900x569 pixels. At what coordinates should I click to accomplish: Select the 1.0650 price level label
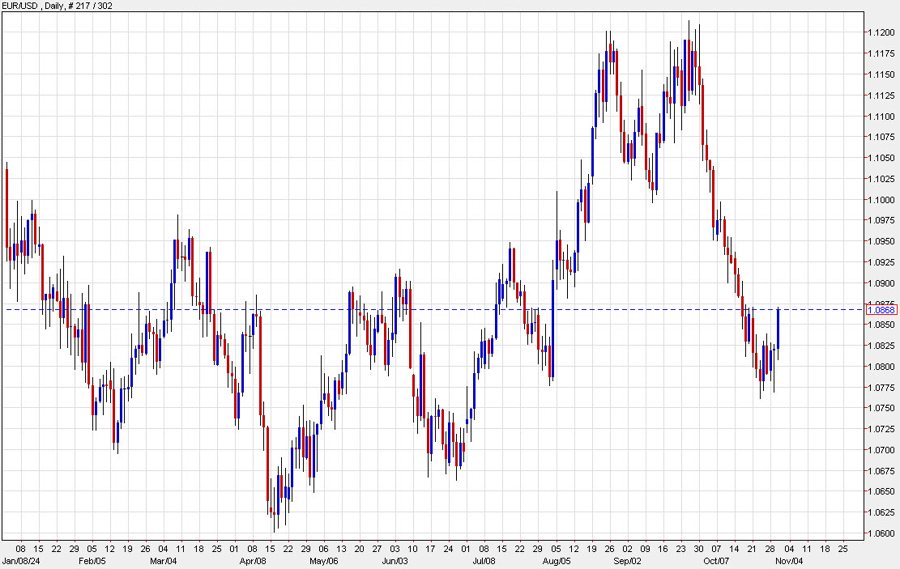(881, 492)
